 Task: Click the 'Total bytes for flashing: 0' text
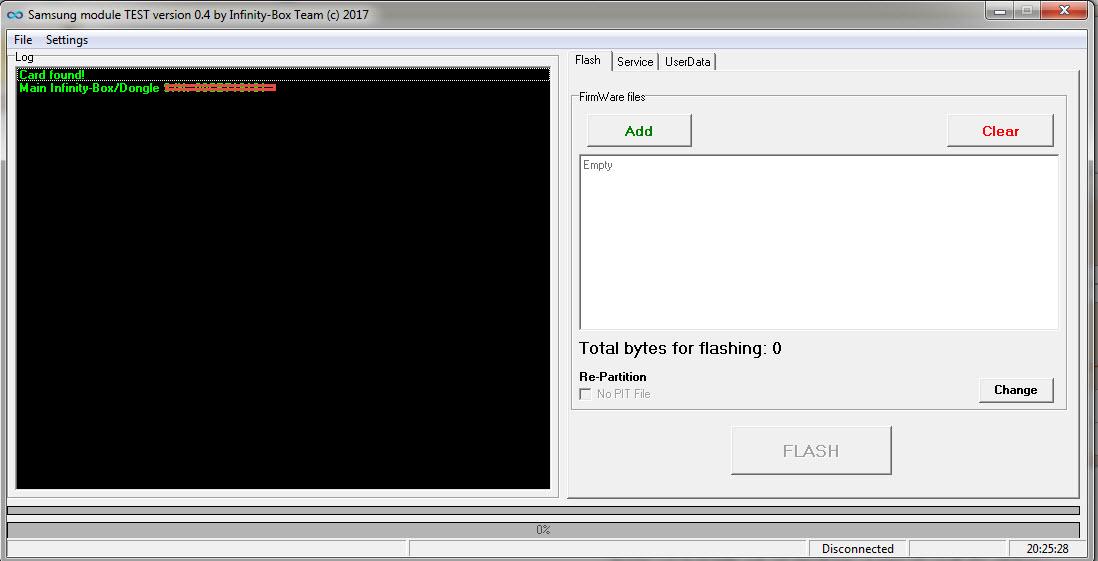[x=680, y=348]
